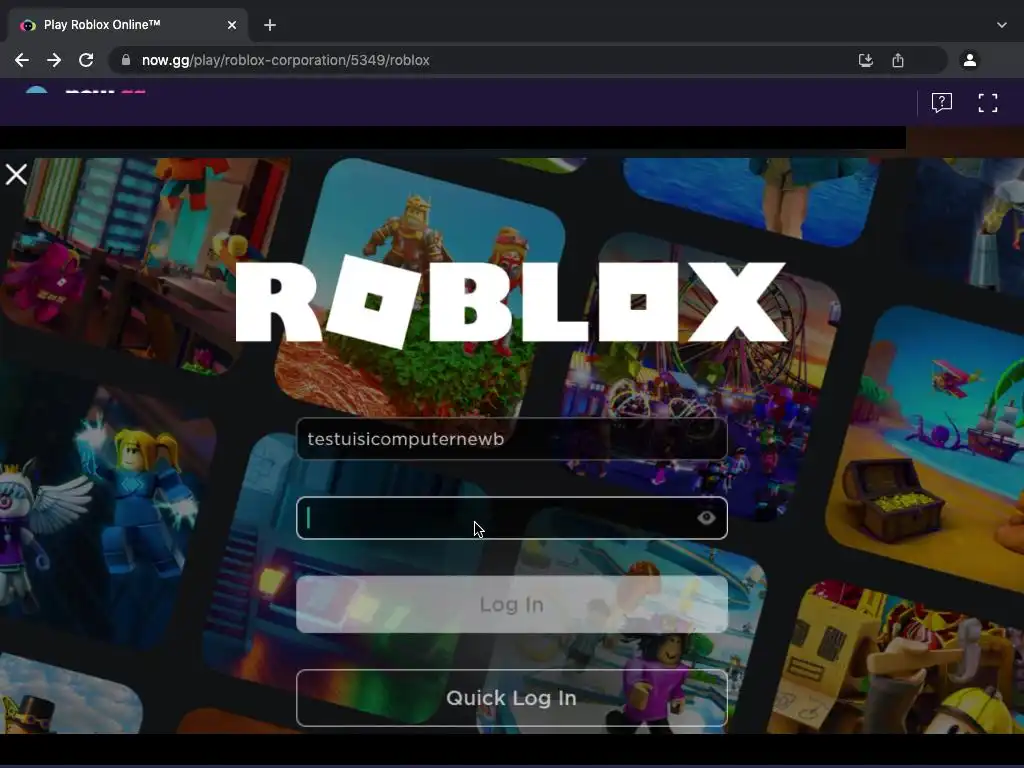Click the lock icon in the address bar
1024x768 pixels.
click(126, 60)
